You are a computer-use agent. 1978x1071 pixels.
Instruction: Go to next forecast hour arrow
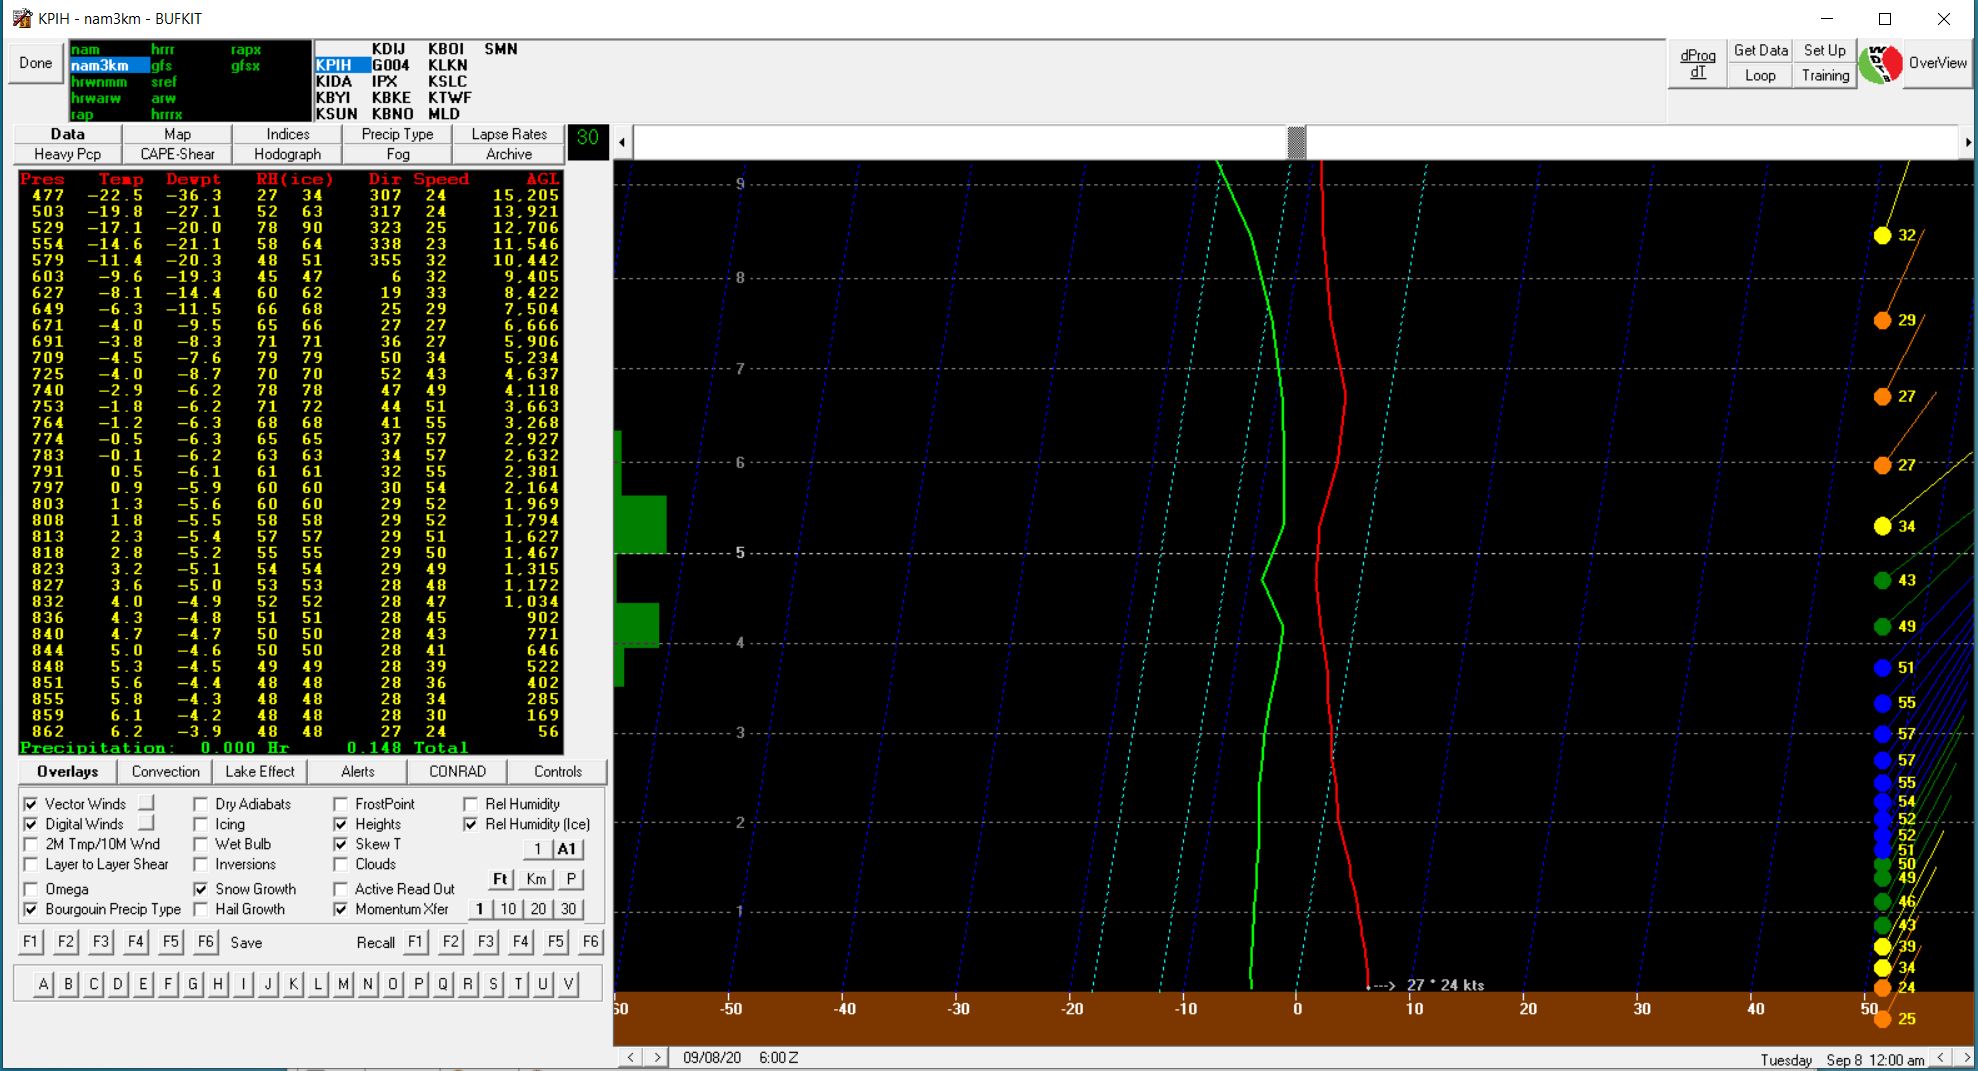[x=657, y=1057]
